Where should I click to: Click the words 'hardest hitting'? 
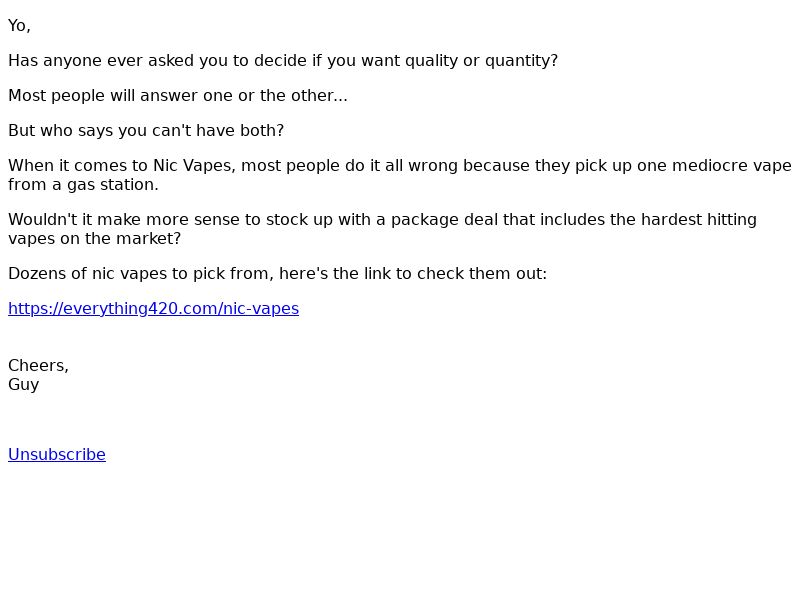pos(698,220)
